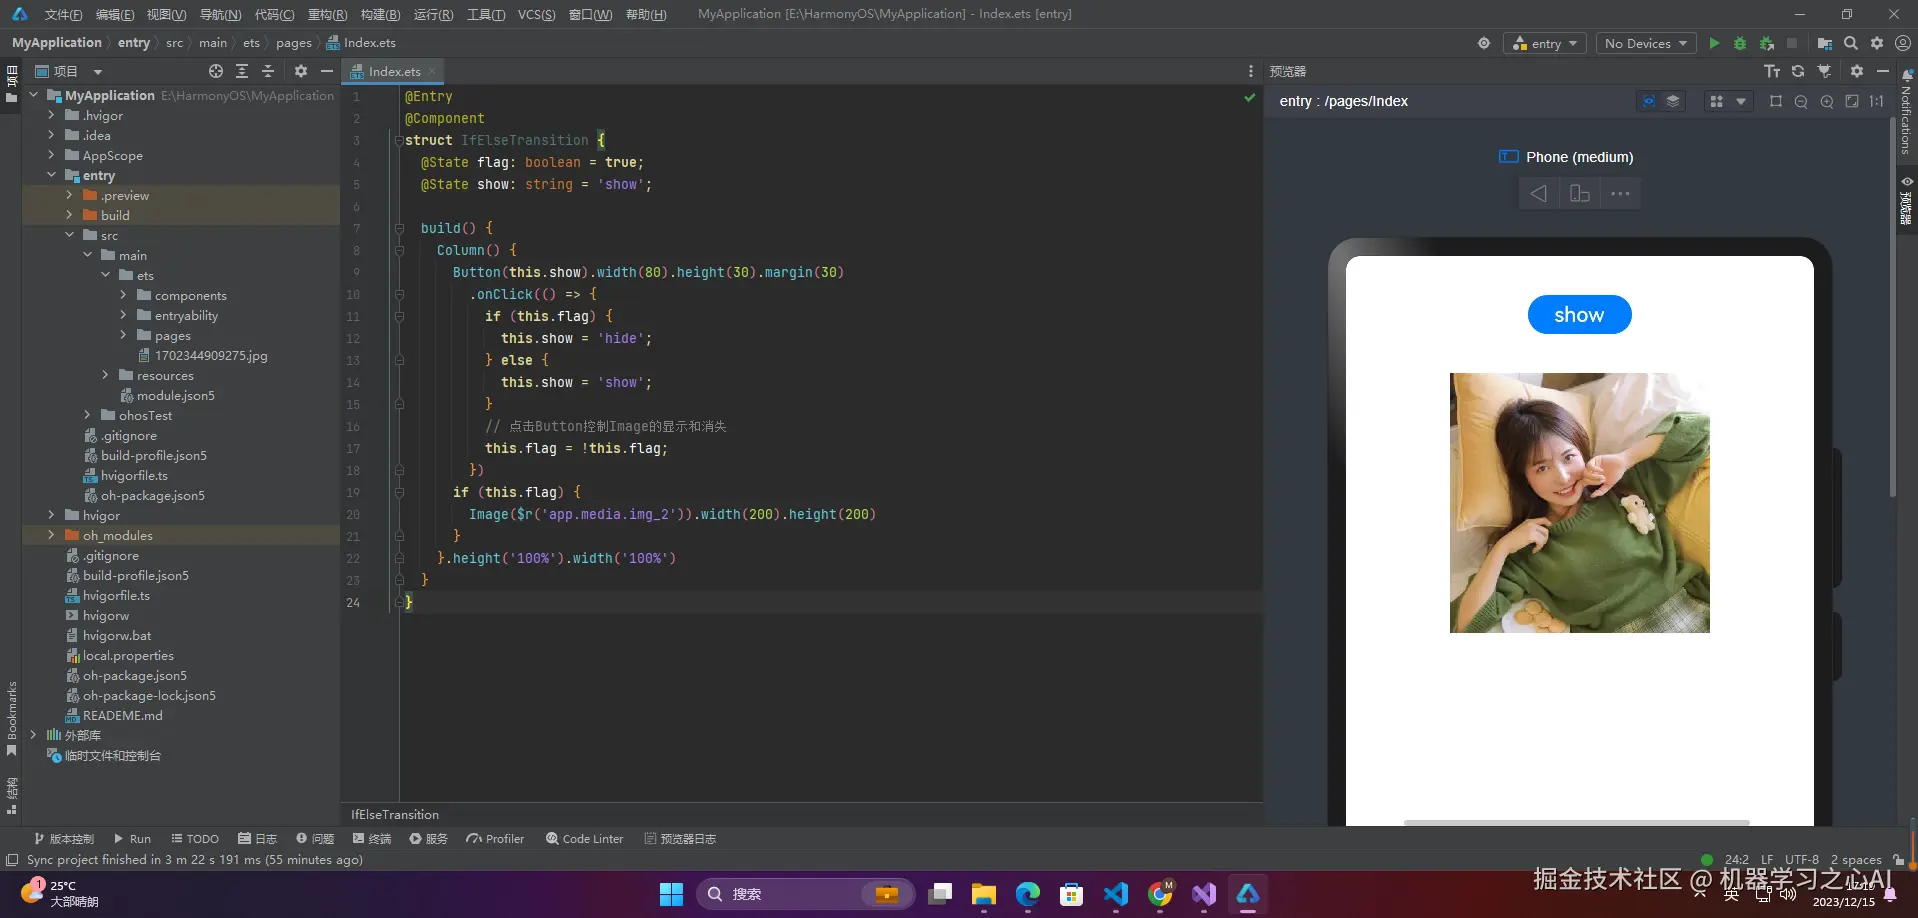This screenshot has width=1918, height=918.
Task: Click the preview image of the girl
Action: pyautogui.click(x=1579, y=502)
